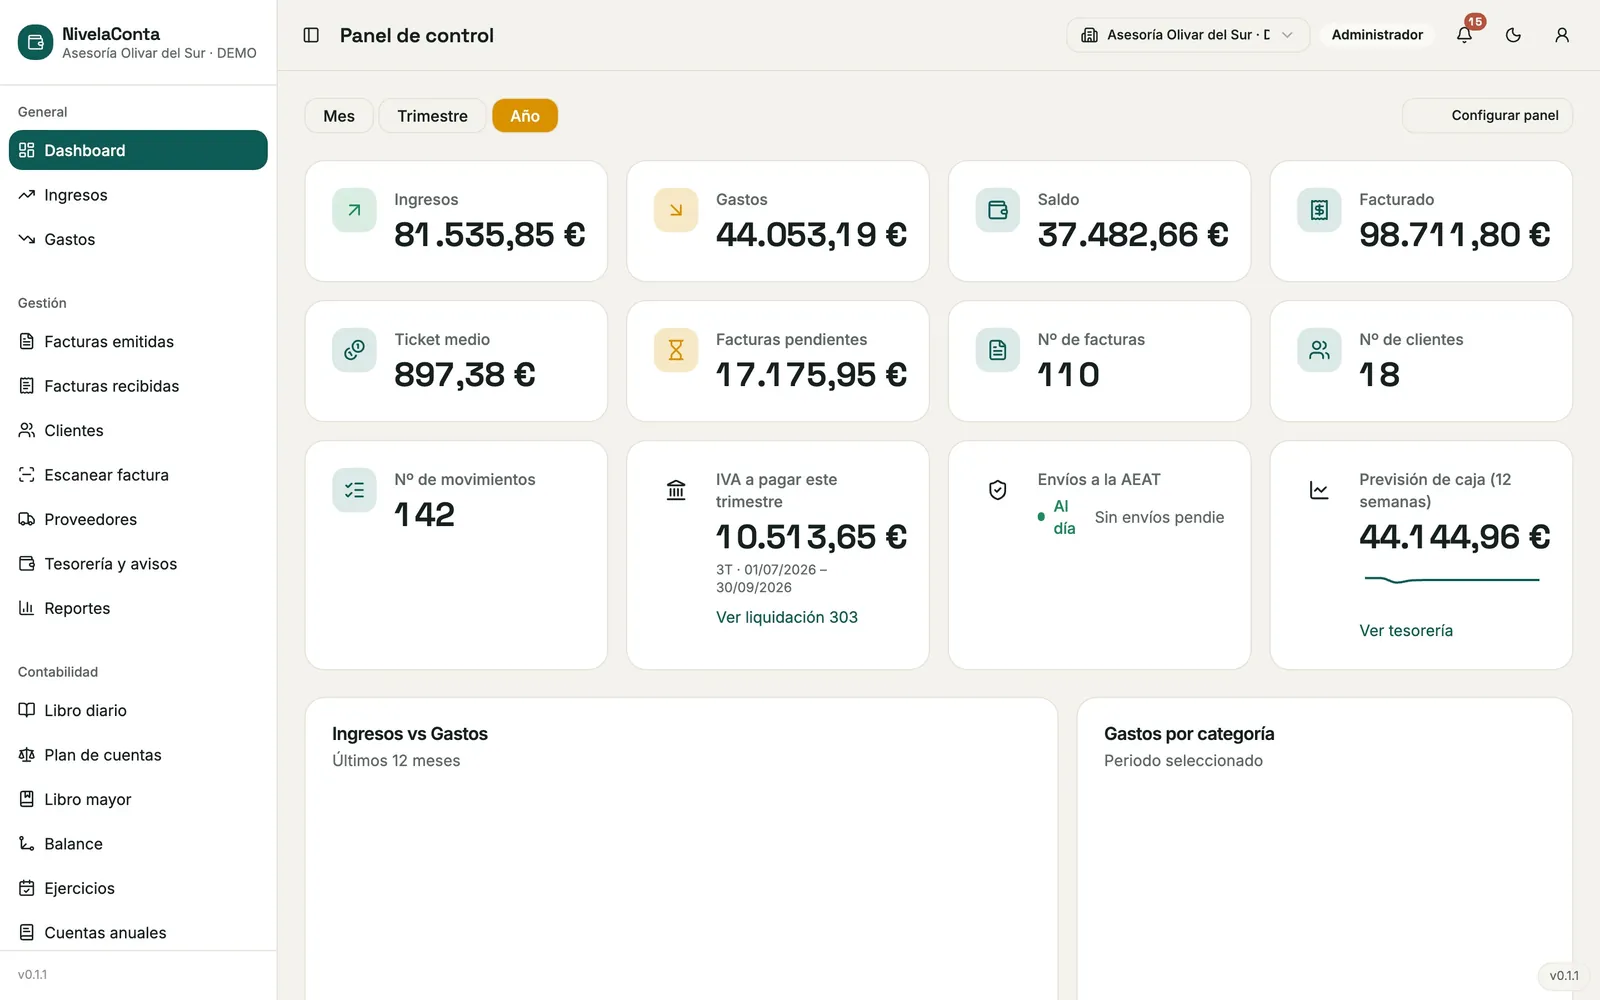Switch the period to Mes
This screenshot has width=1600, height=1000.
click(x=339, y=116)
